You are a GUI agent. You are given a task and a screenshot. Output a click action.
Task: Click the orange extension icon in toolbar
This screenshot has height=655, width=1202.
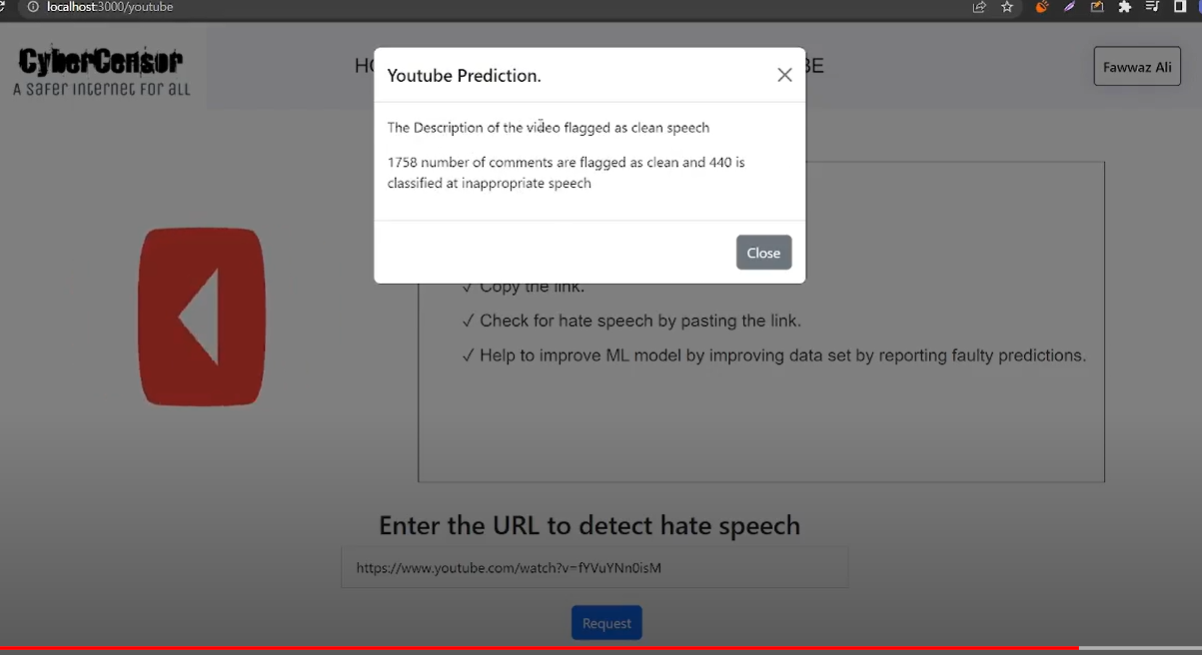(1041, 7)
